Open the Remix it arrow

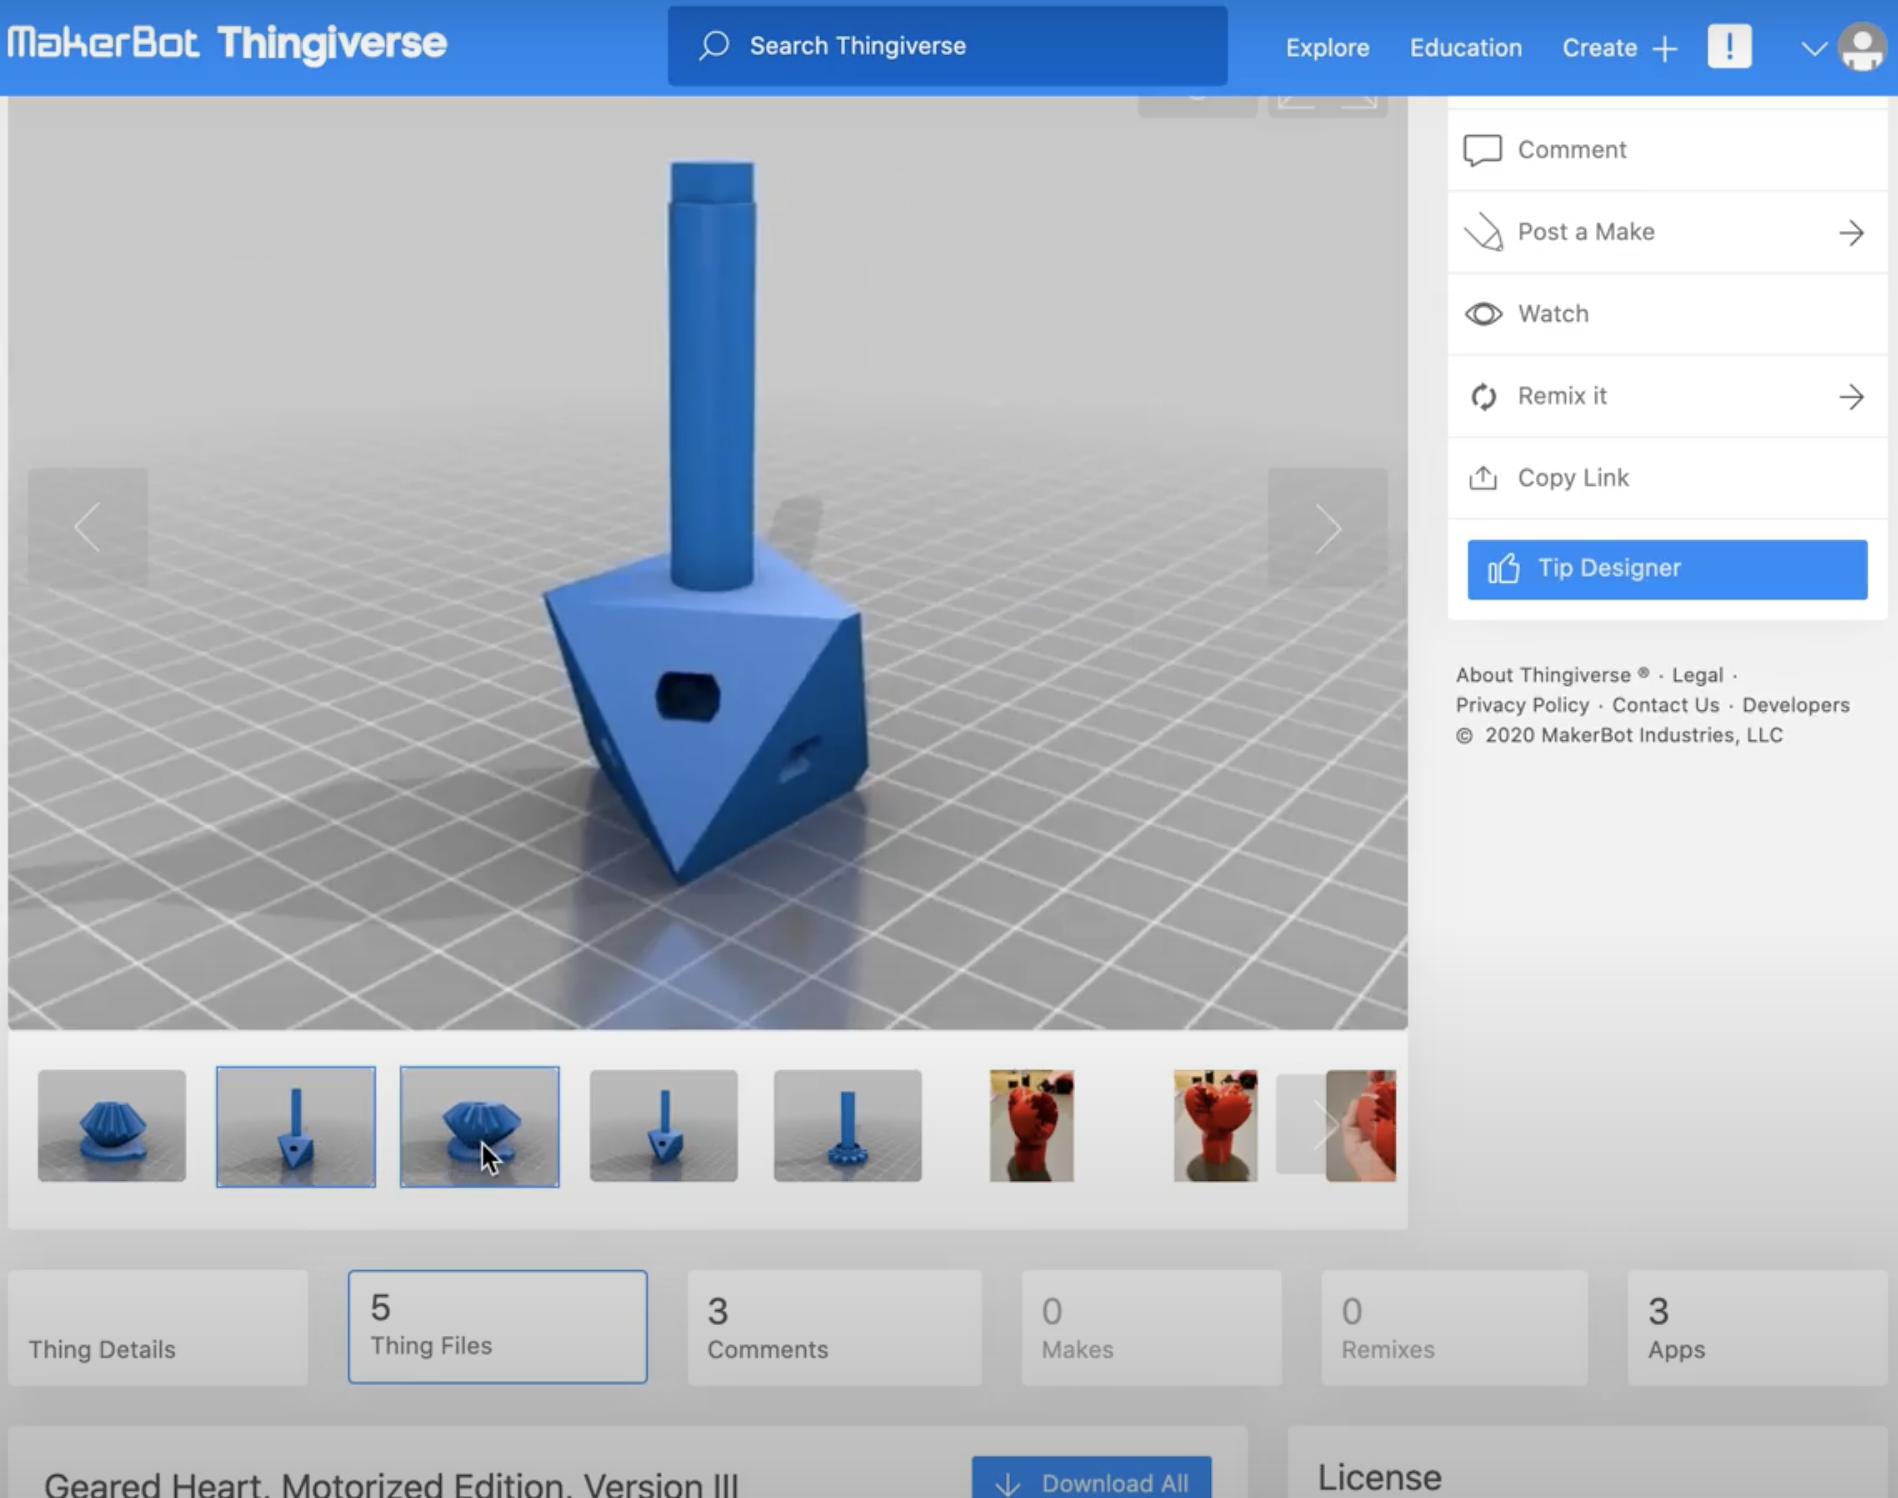point(1851,397)
